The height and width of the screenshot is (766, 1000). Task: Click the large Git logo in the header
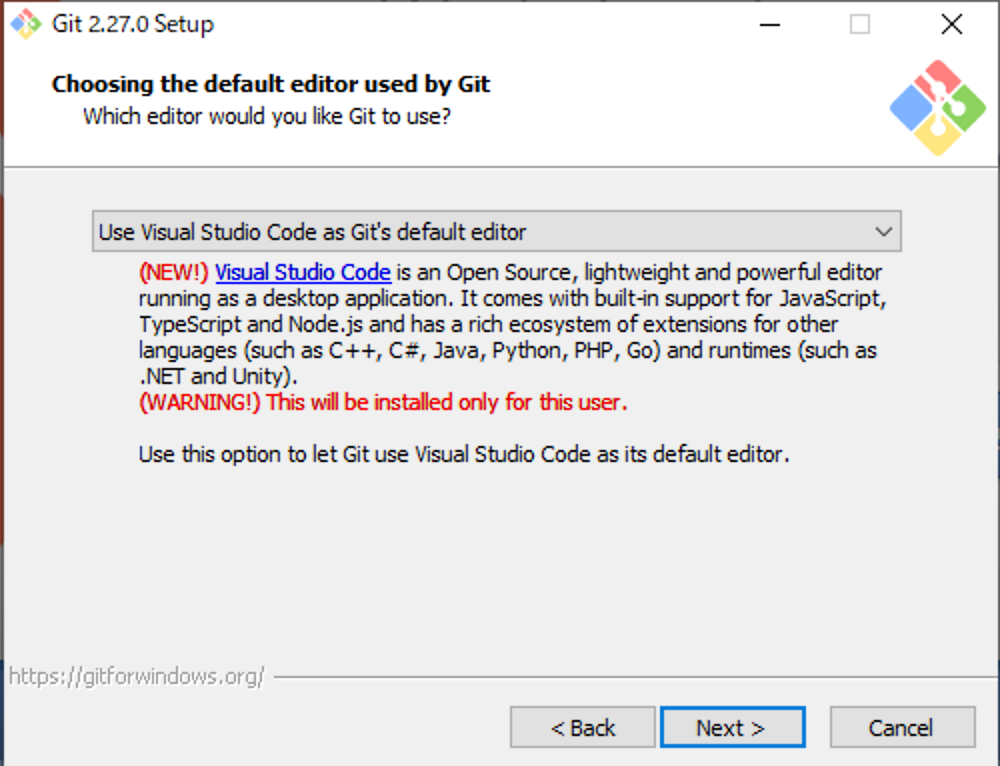(x=937, y=108)
